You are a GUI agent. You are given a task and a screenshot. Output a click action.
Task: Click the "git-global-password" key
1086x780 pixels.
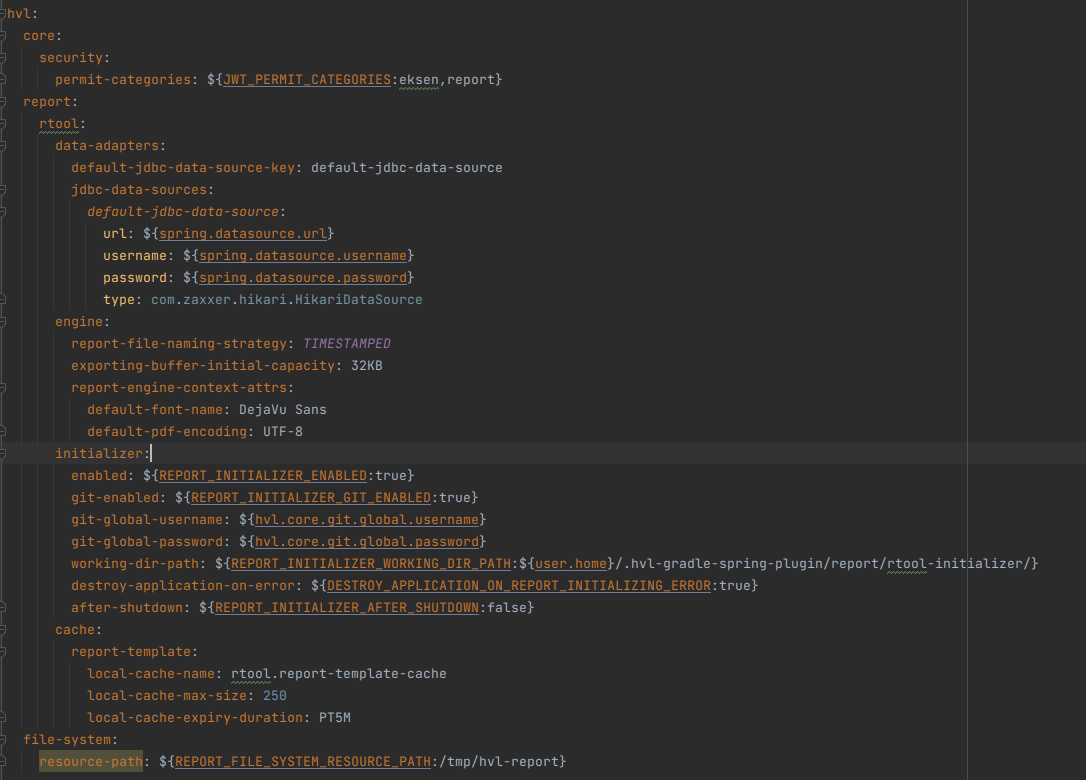[147, 542]
